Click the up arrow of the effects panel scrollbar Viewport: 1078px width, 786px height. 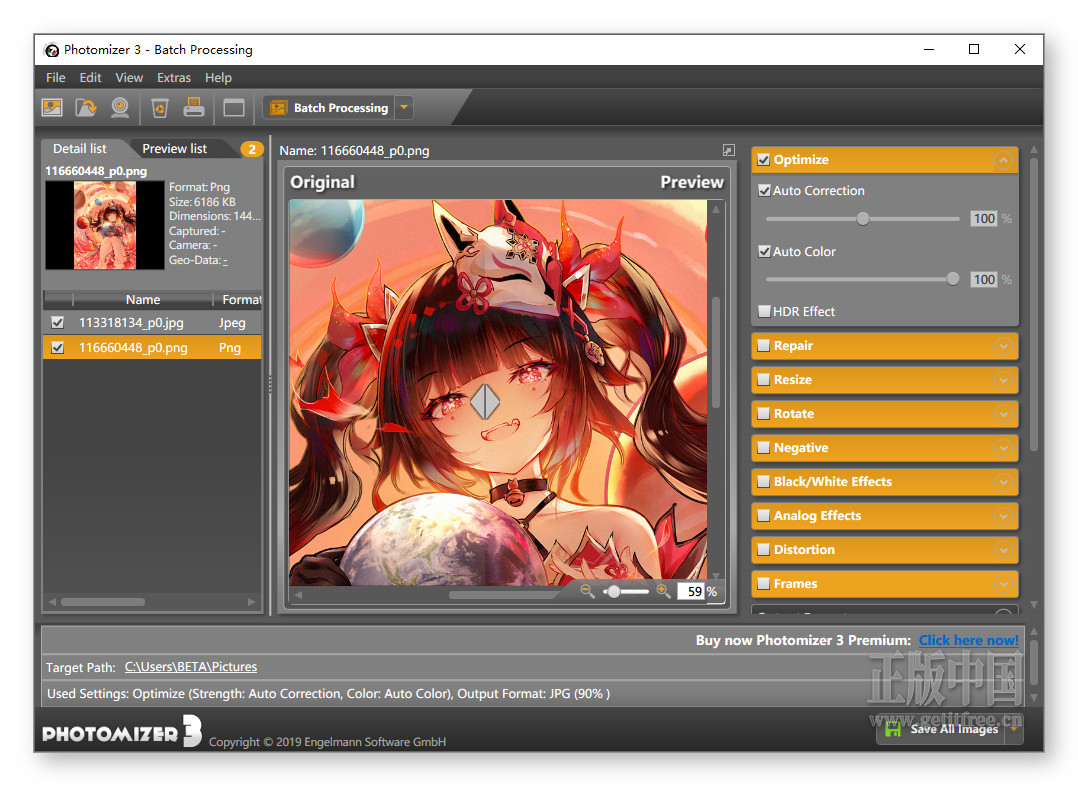point(1033,149)
